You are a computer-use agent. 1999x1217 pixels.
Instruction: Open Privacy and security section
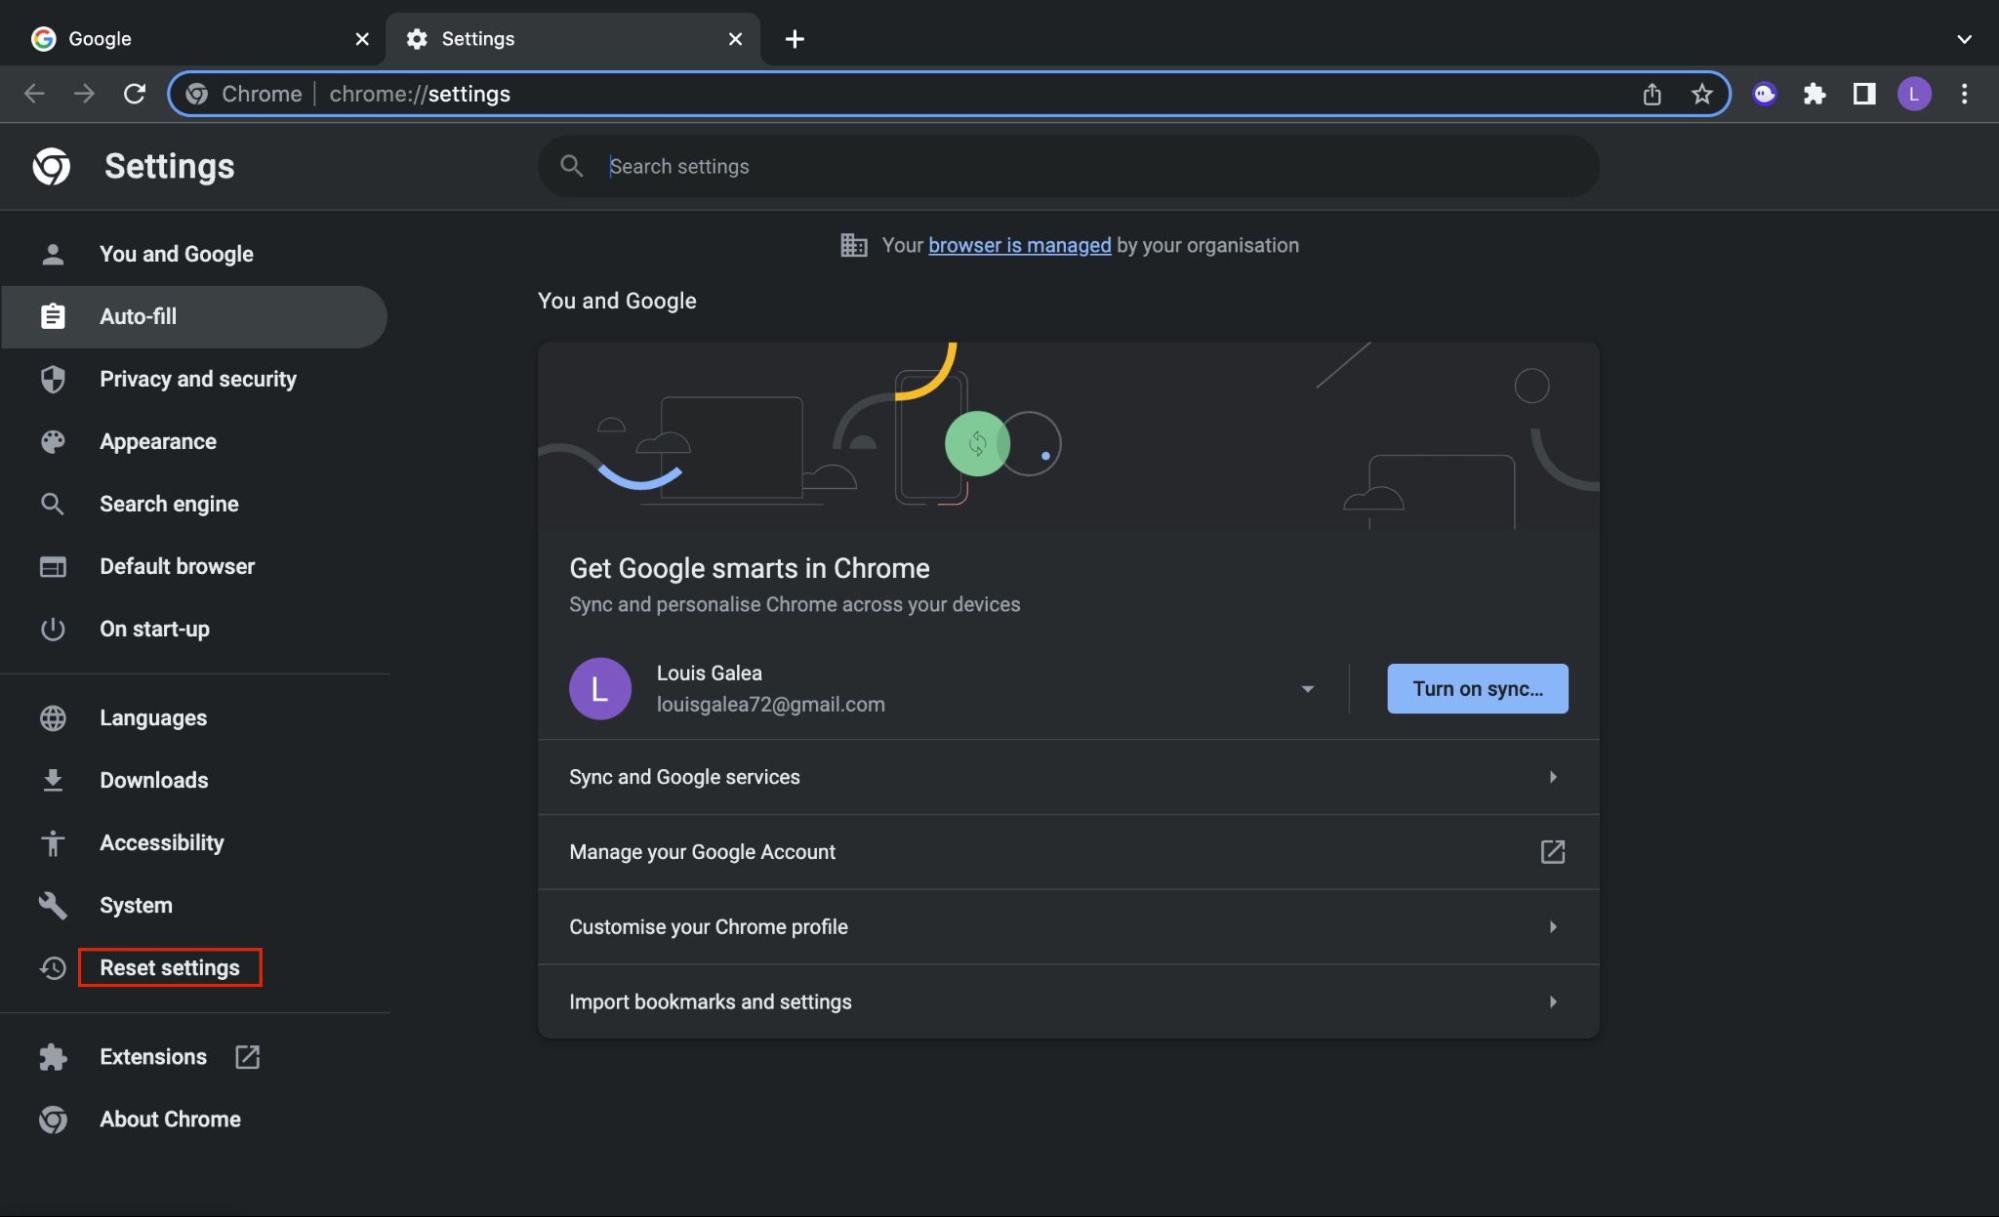click(194, 379)
